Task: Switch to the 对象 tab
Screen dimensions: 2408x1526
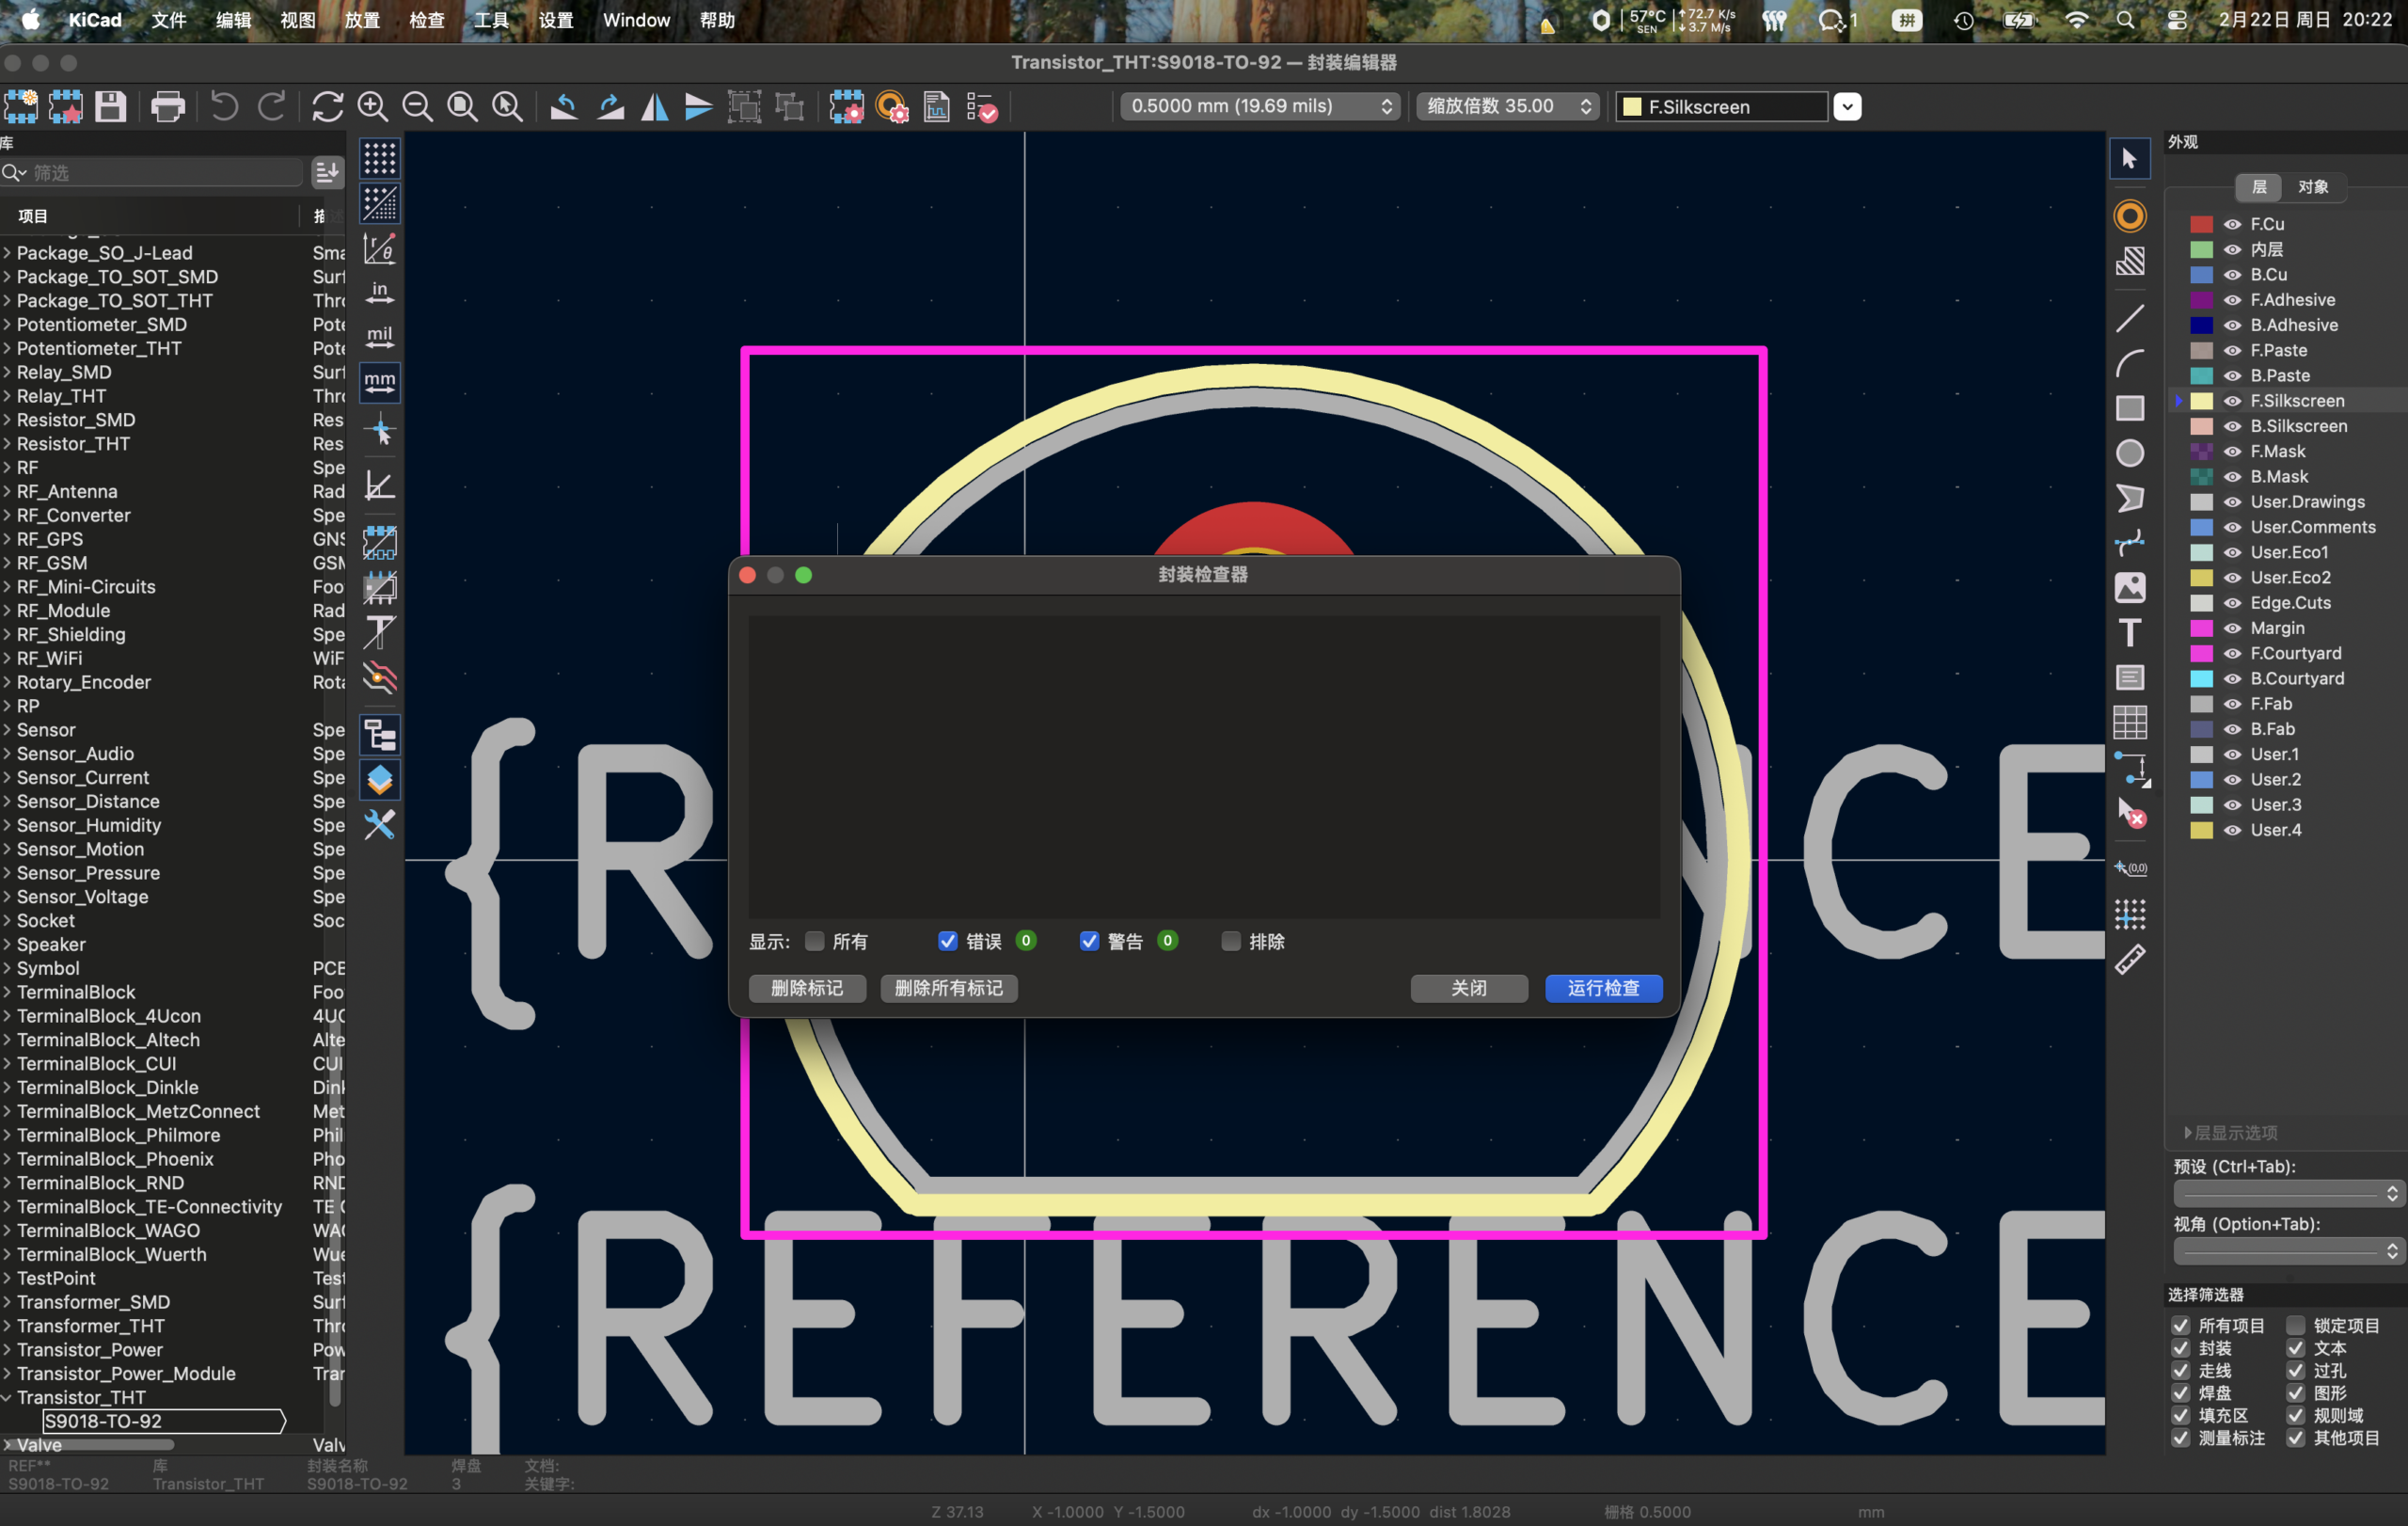Action: [x=2312, y=187]
